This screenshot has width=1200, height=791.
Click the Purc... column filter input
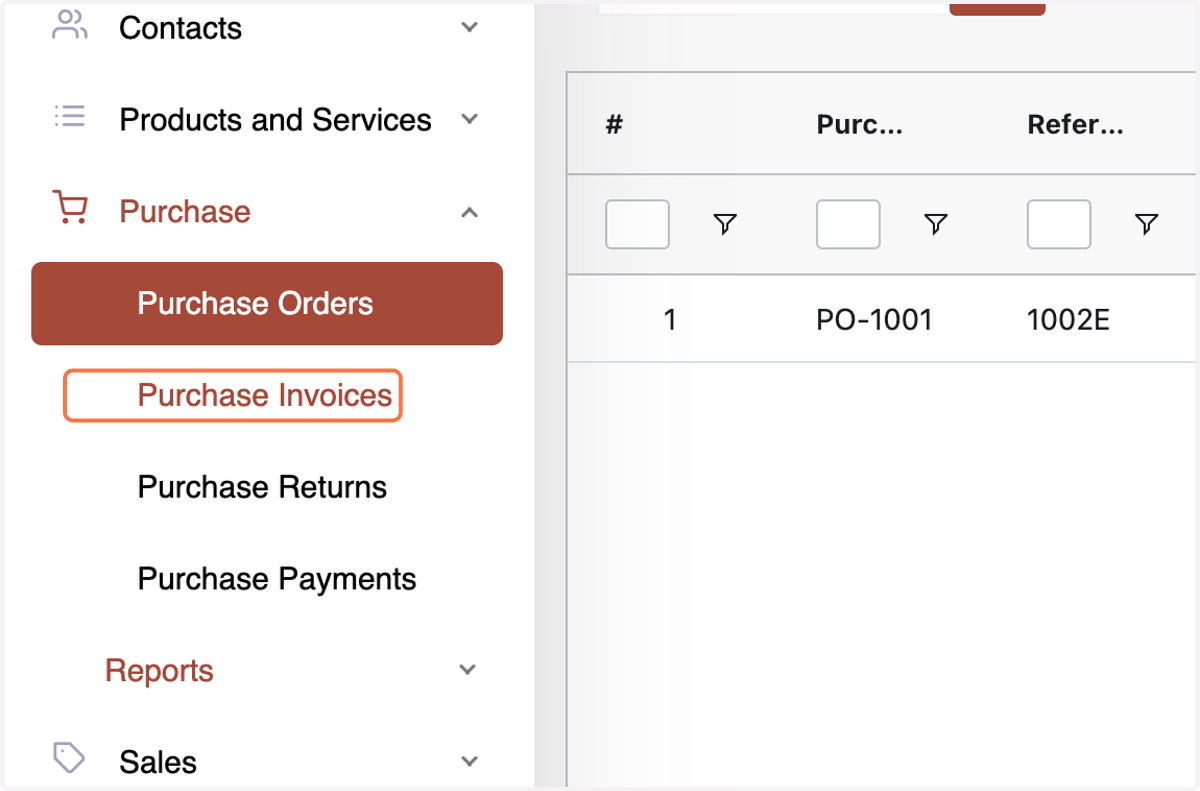point(848,224)
